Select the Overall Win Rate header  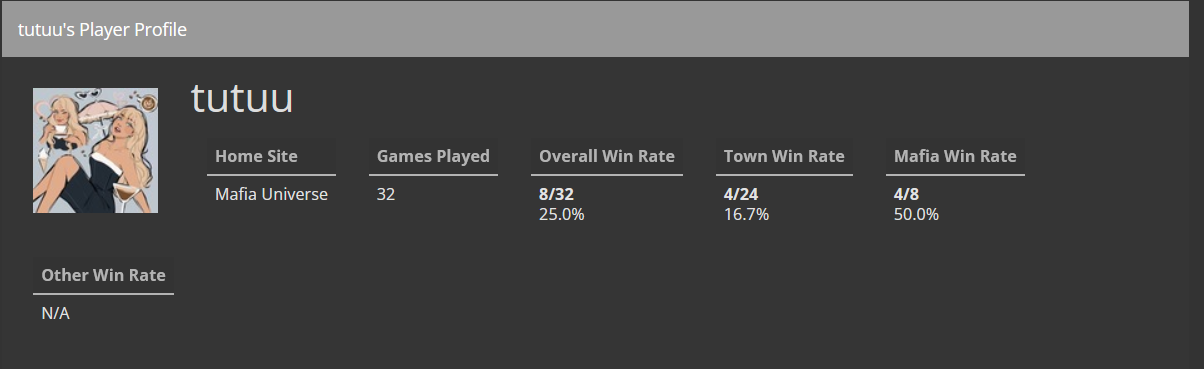point(607,156)
